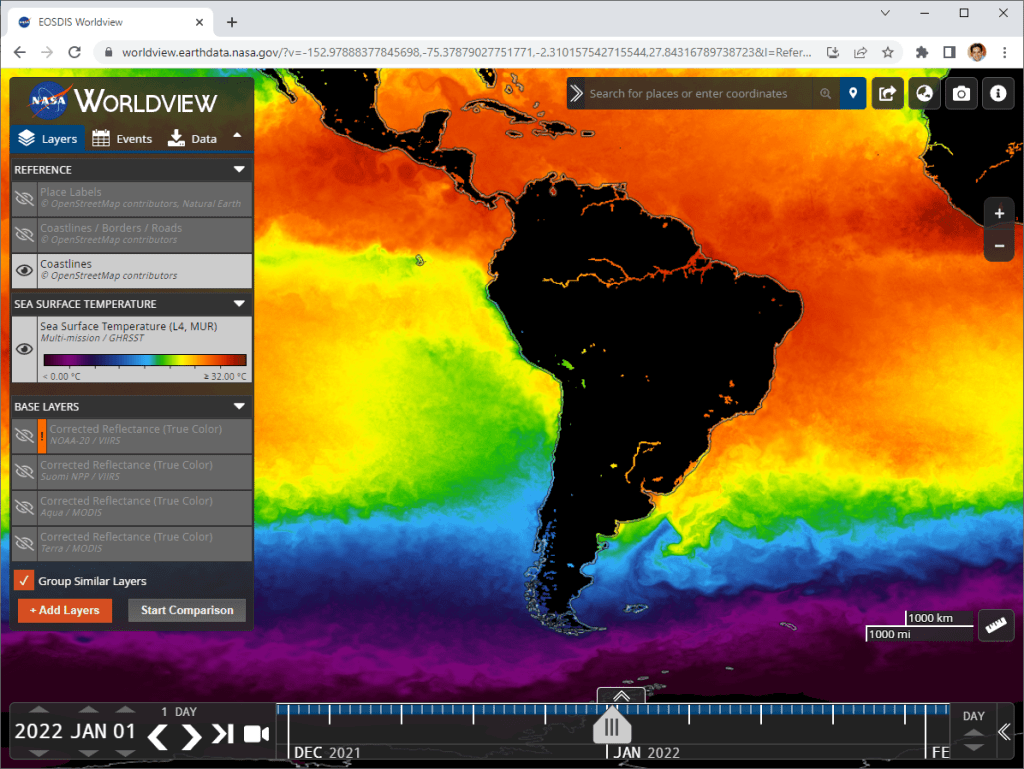Click the browser share page icon
The width and height of the screenshot is (1024, 769).
click(x=860, y=52)
